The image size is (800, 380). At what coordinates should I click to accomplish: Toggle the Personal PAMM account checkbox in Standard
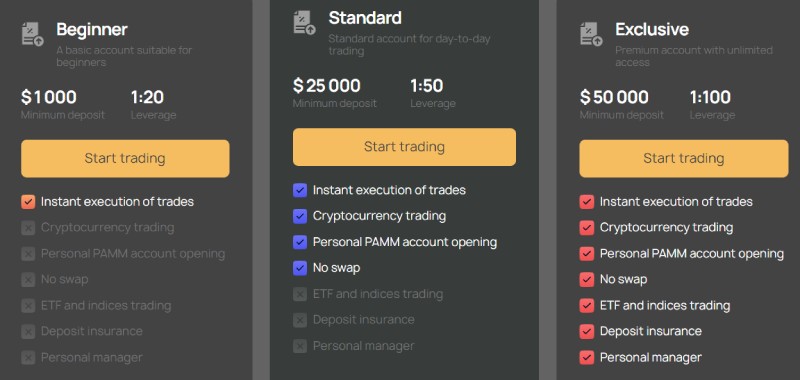pyautogui.click(x=300, y=242)
